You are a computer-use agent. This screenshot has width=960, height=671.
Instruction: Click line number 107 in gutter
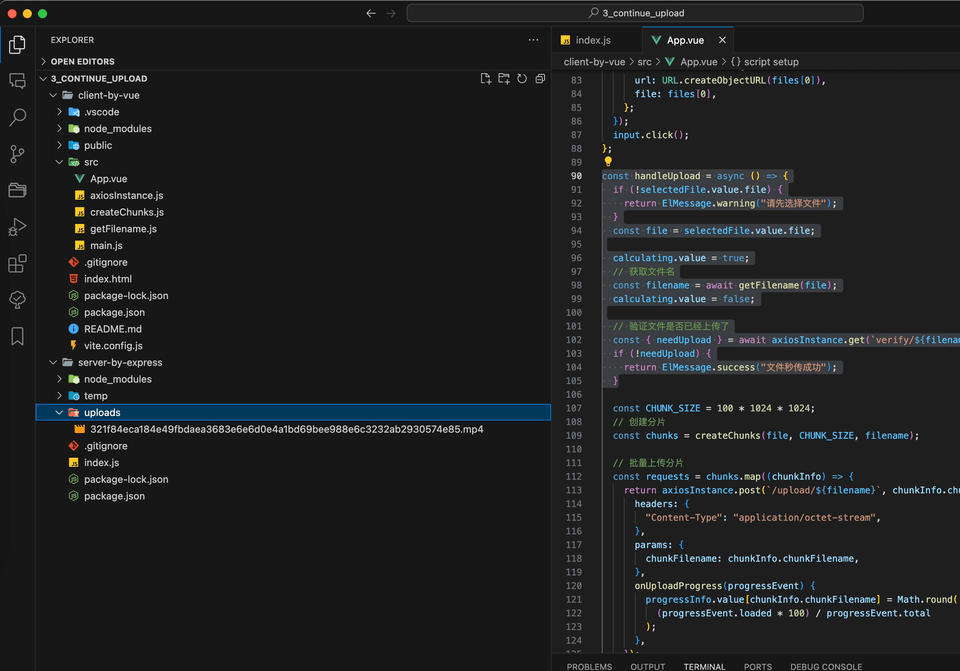tap(574, 408)
